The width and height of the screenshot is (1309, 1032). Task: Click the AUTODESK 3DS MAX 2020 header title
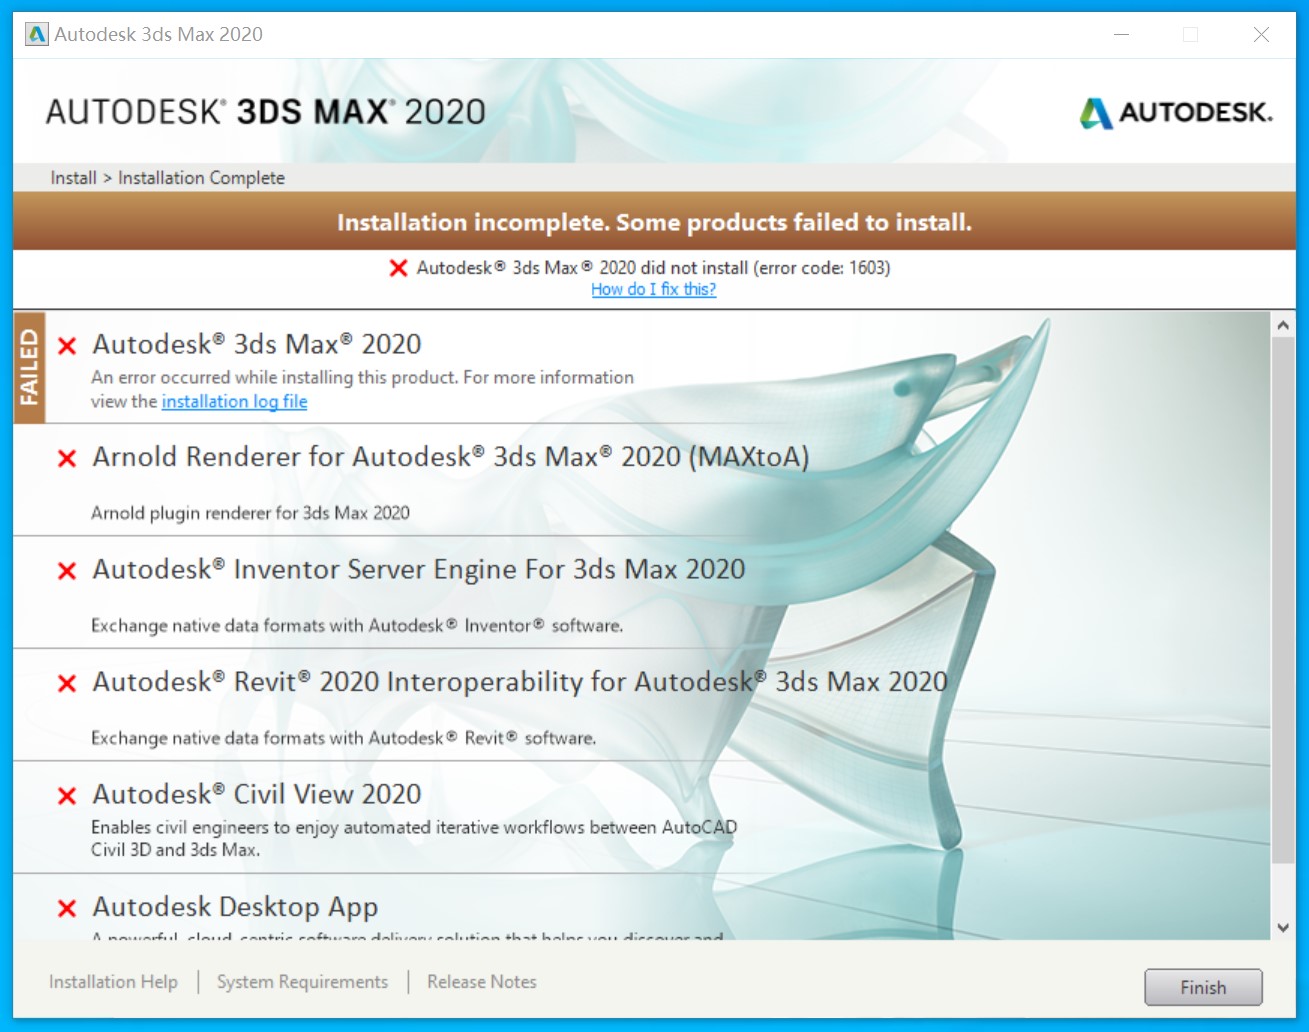[x=266, y=112]
